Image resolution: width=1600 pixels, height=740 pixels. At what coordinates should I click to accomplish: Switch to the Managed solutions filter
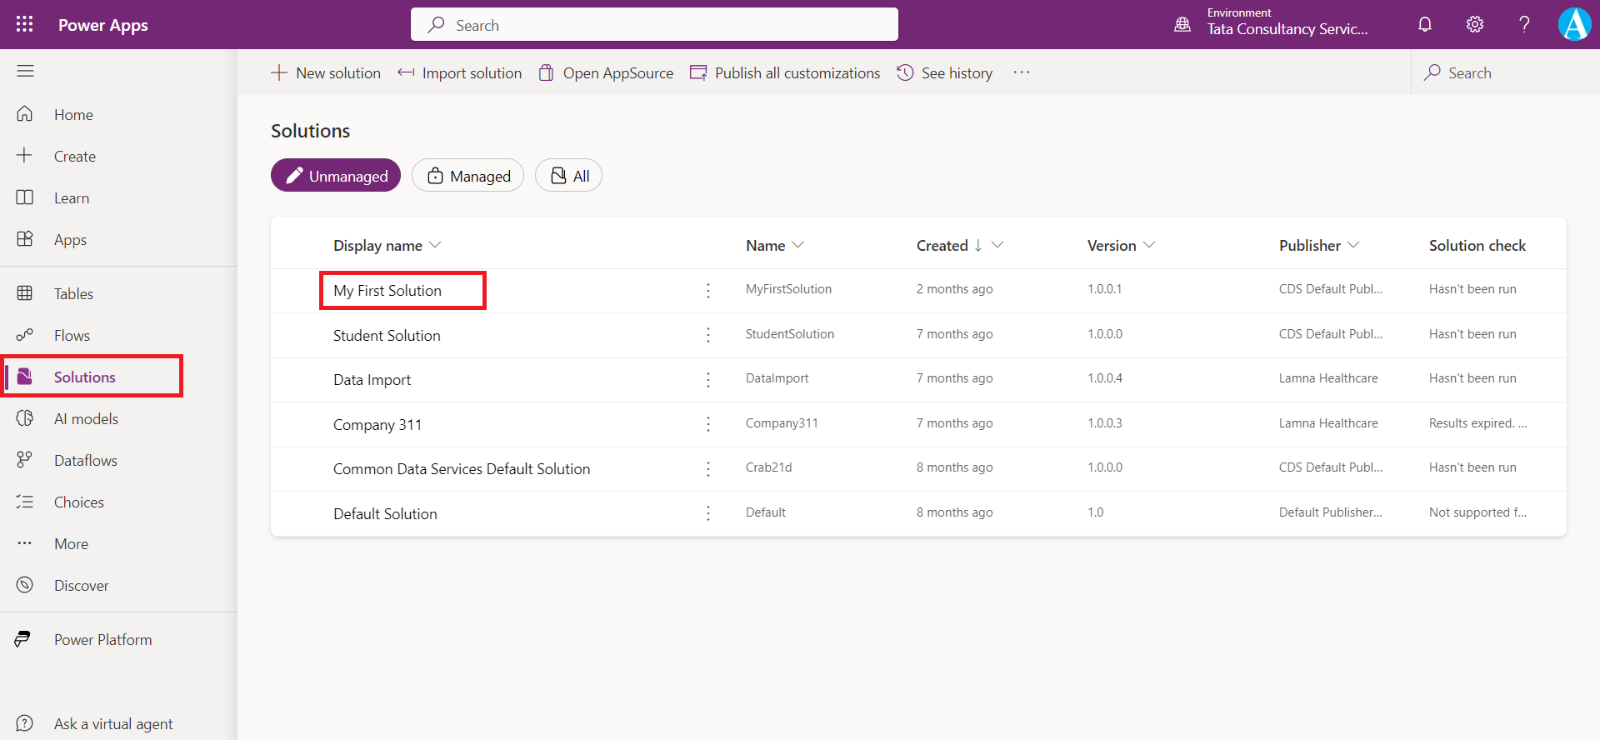point(468,176)
